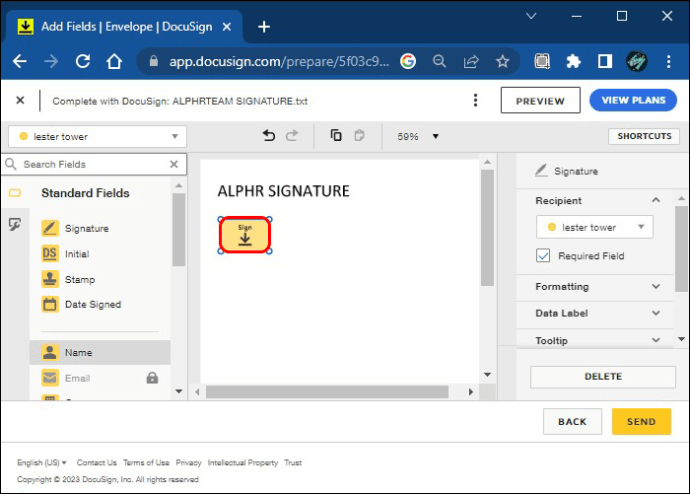
Task: Open the Standard Fields sidebar tab icon
Action: 15,193
